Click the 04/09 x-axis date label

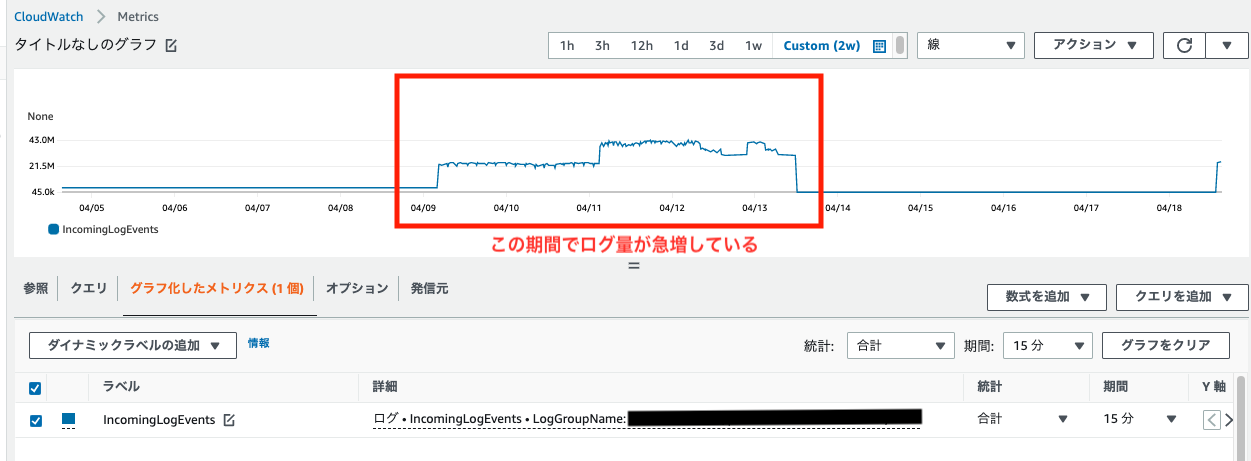coord(422,208)
